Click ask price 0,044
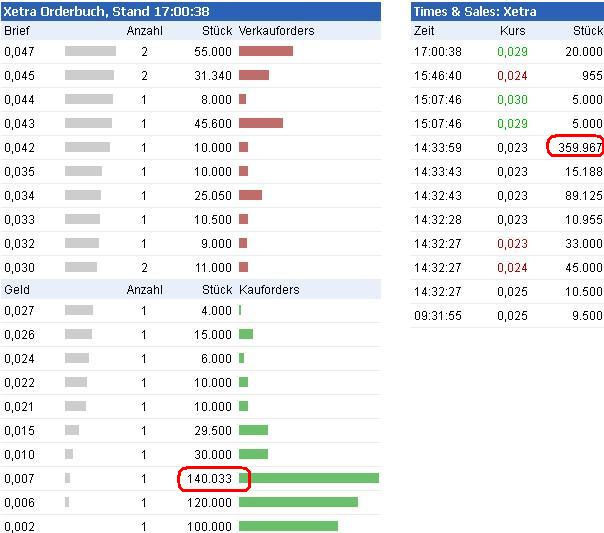 (x=19, y=99)
